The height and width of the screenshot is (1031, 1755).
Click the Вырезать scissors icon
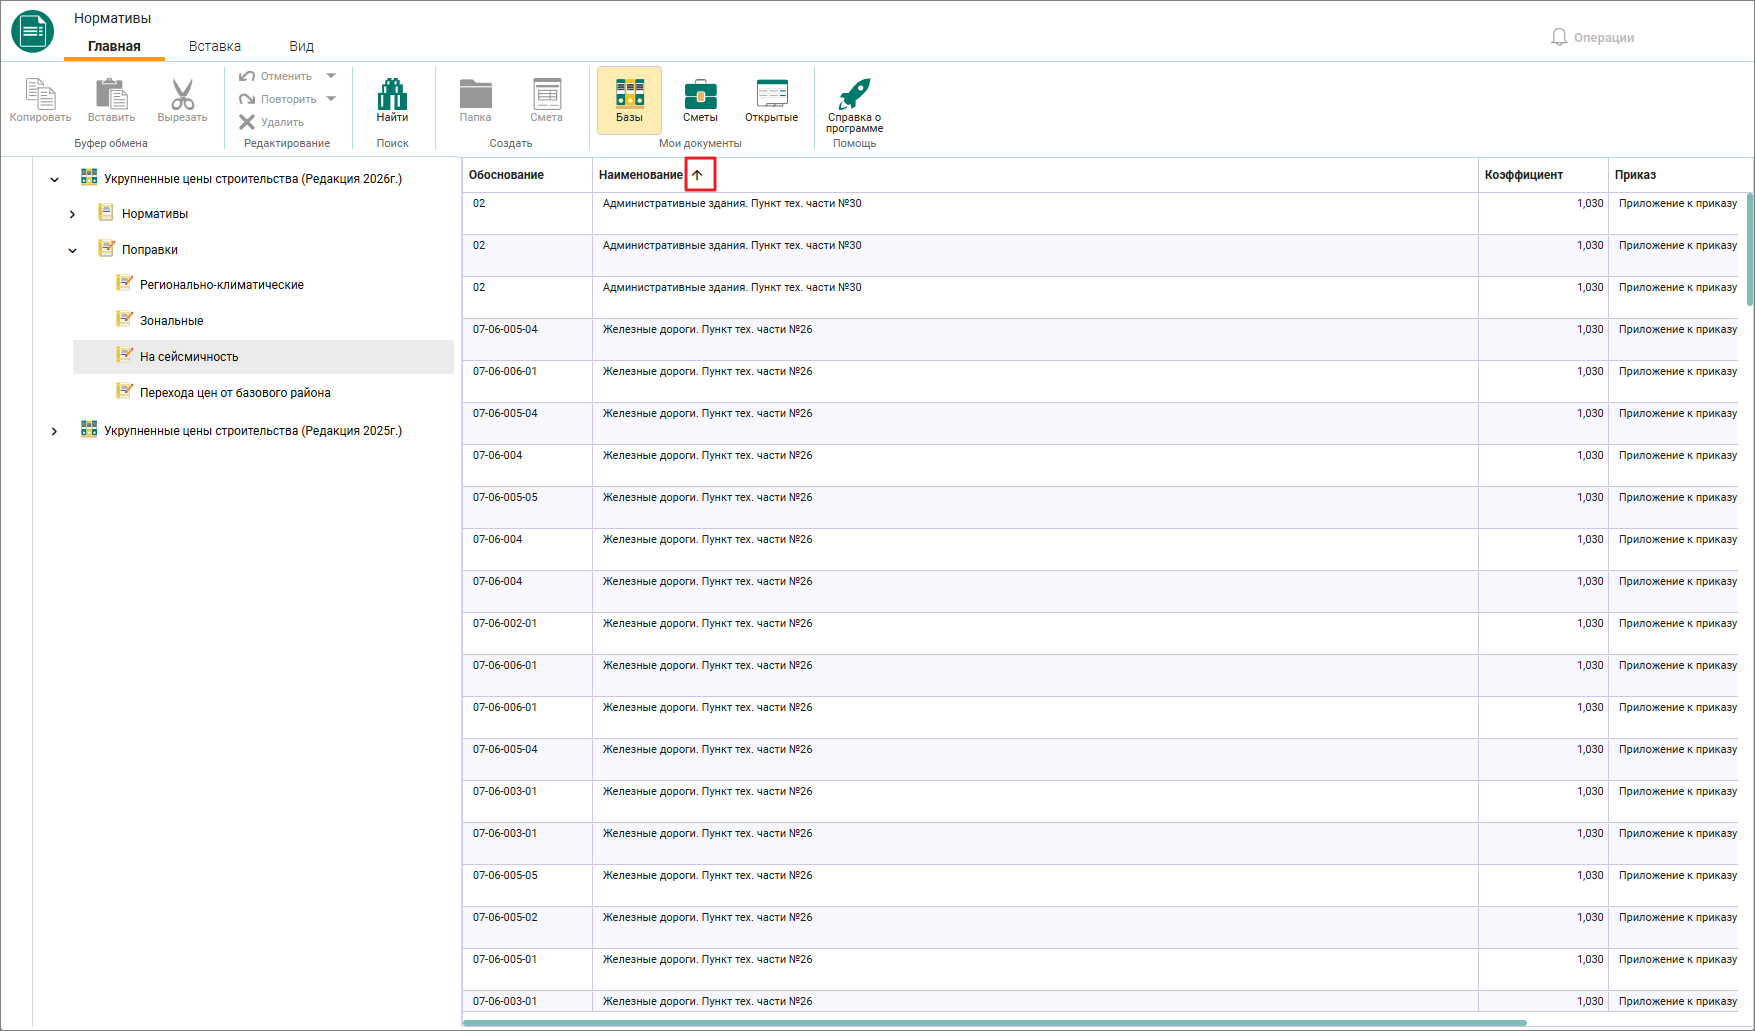tap(182, 94)
